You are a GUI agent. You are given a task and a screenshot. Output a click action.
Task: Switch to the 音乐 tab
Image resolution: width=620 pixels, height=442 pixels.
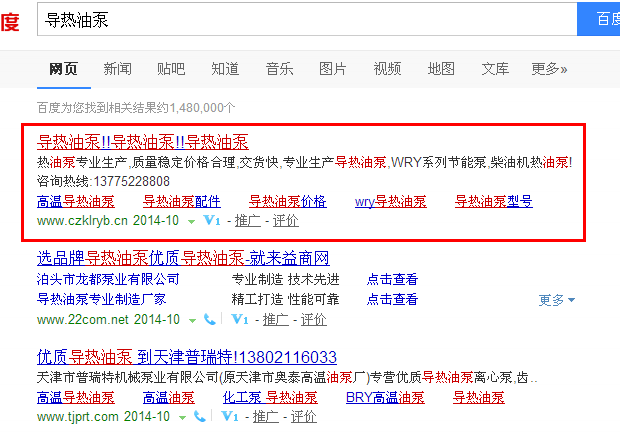[279, 69]
